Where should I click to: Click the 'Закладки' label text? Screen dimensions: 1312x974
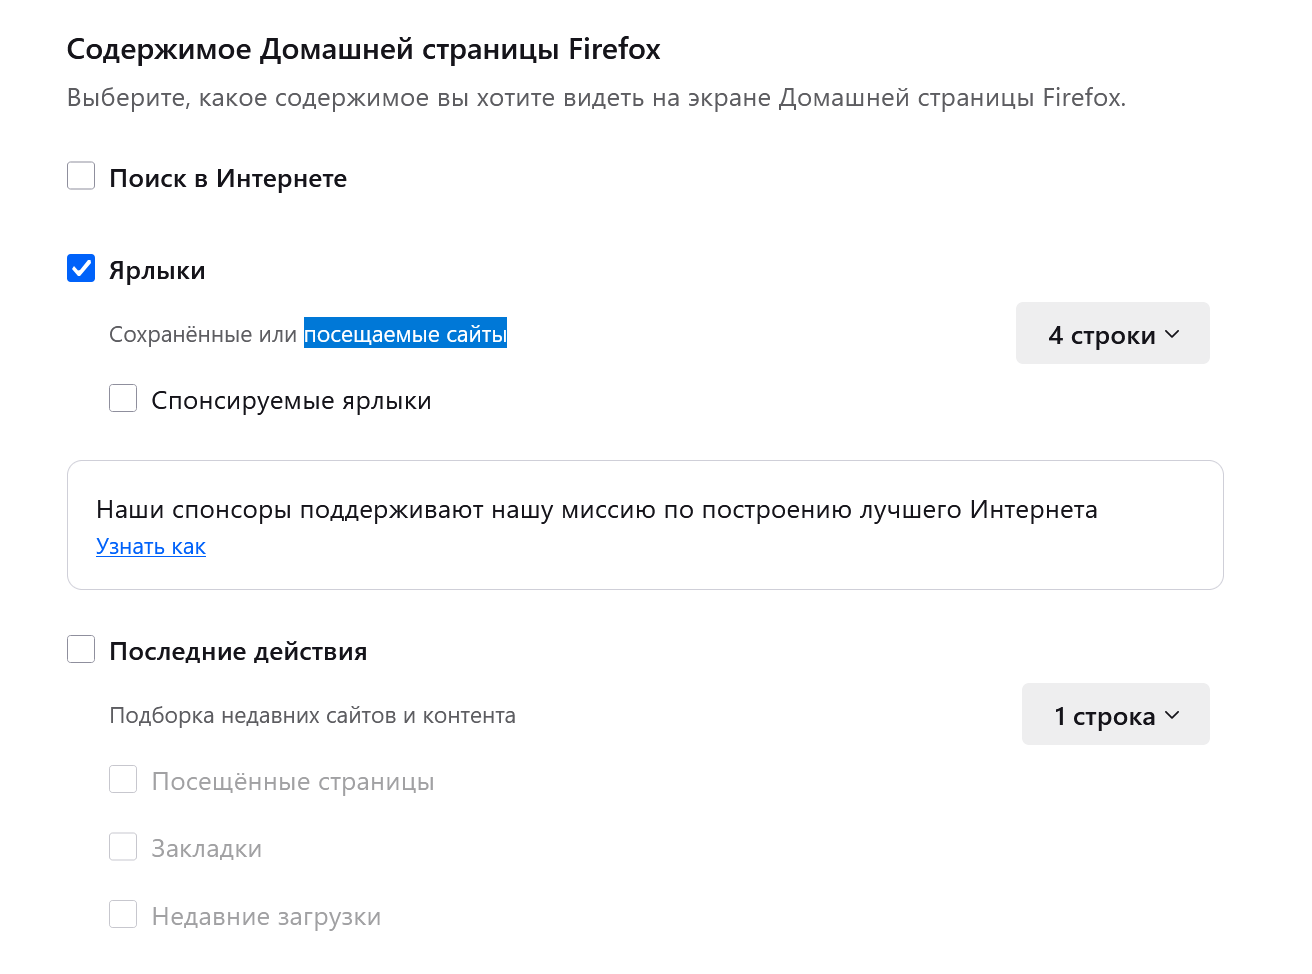pyautogui.click(x=206, y=848)
